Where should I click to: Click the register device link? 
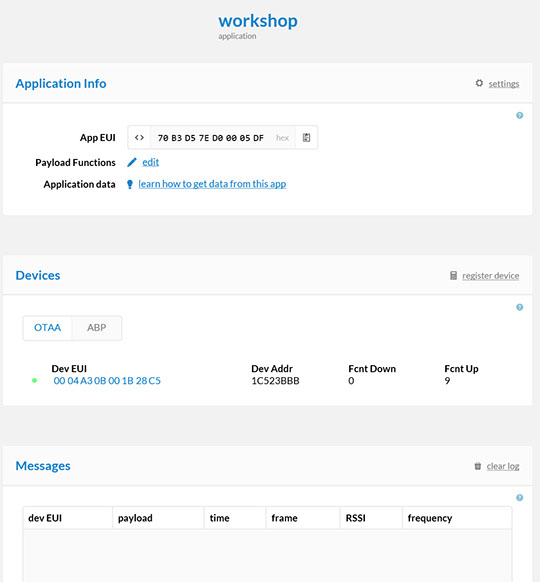pyautogui.click(x=491, y=276)
